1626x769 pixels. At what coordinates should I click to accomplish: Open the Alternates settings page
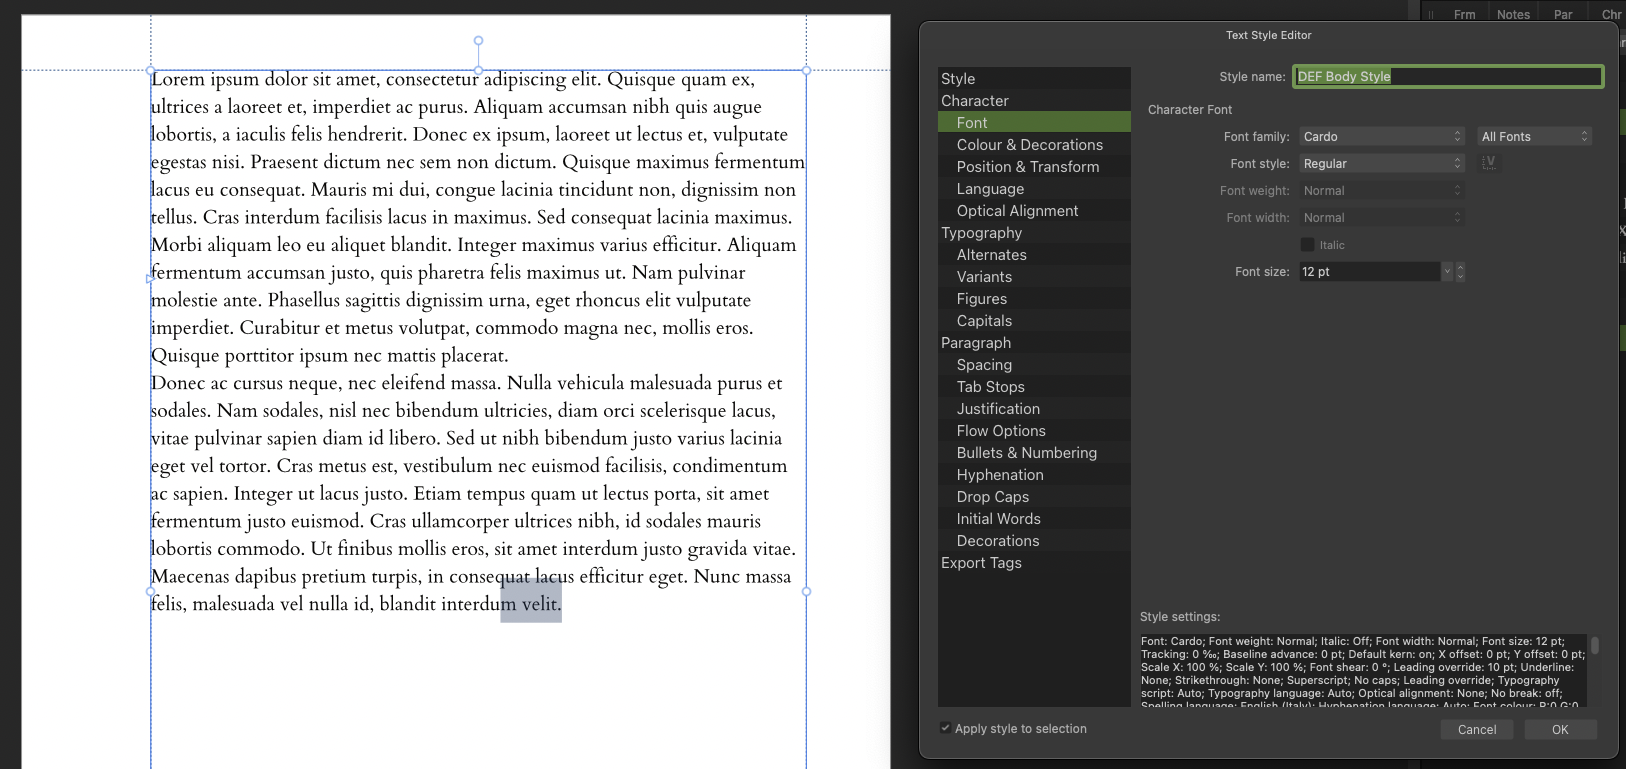[1034, 254]
